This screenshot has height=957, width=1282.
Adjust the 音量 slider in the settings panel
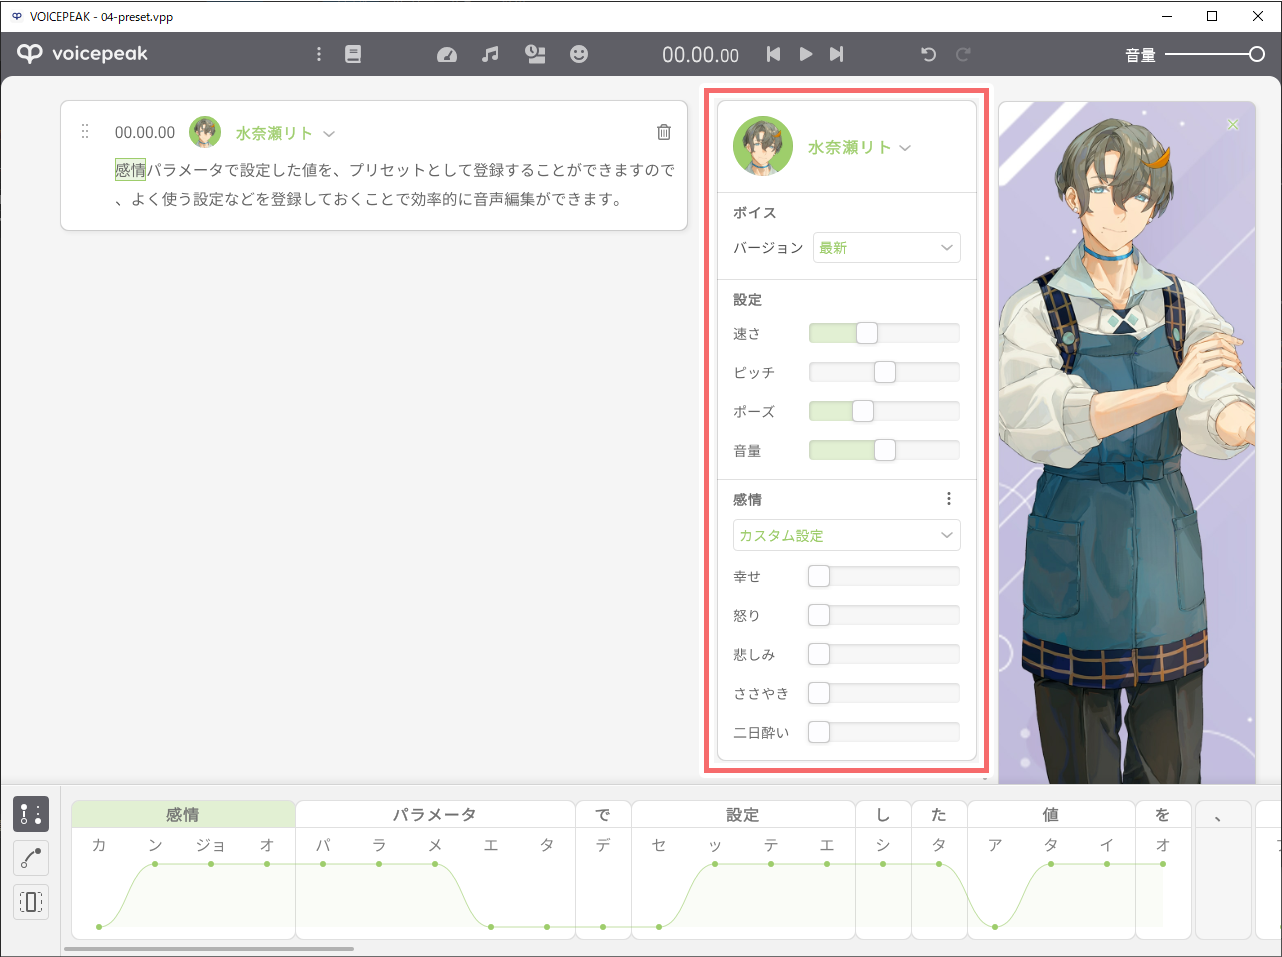tap(884, 450)
